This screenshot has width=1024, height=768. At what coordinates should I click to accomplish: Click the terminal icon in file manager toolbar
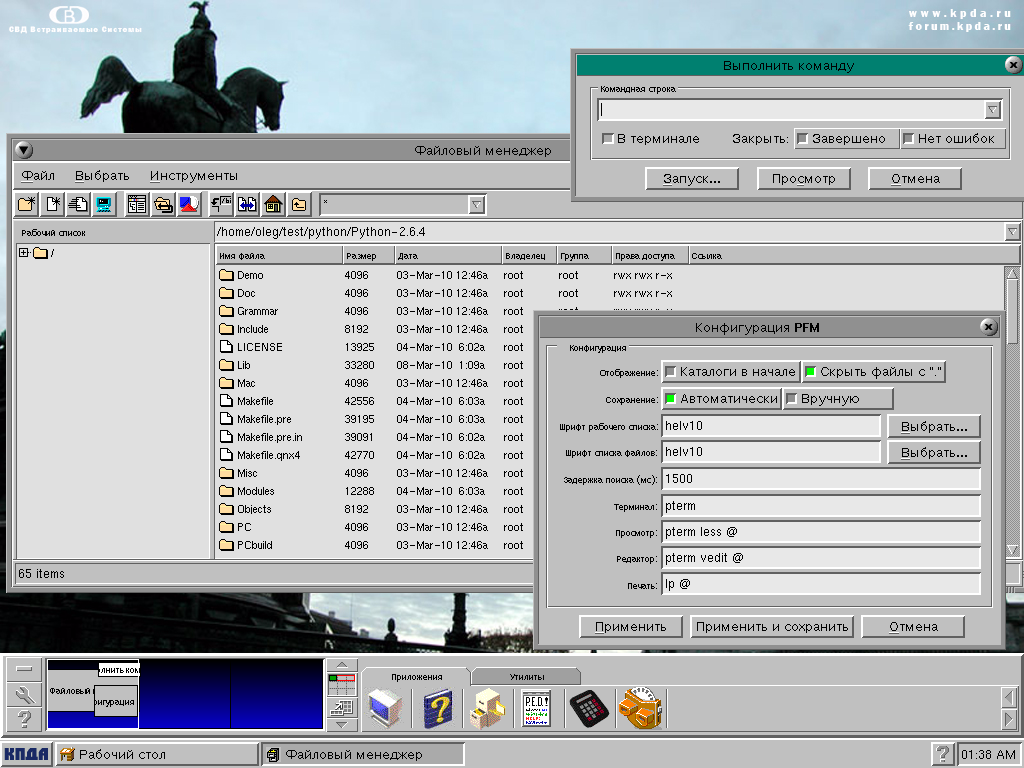104,205
